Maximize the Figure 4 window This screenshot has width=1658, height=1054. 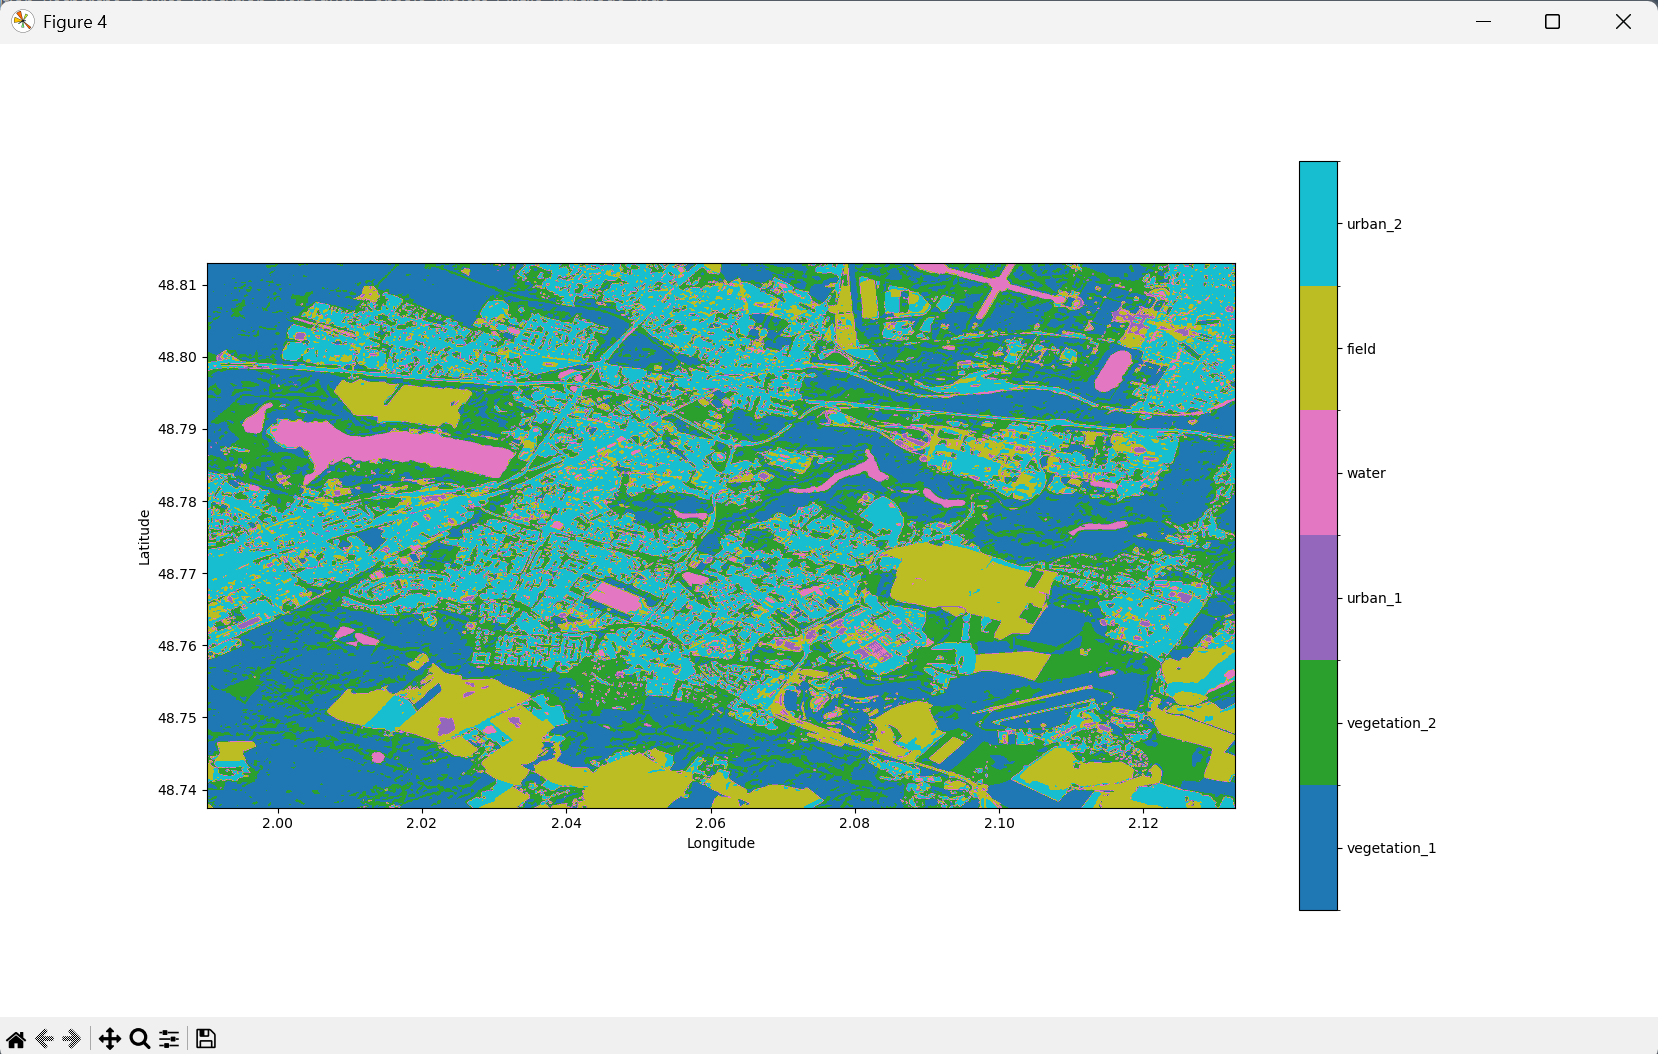[1552, 21]
